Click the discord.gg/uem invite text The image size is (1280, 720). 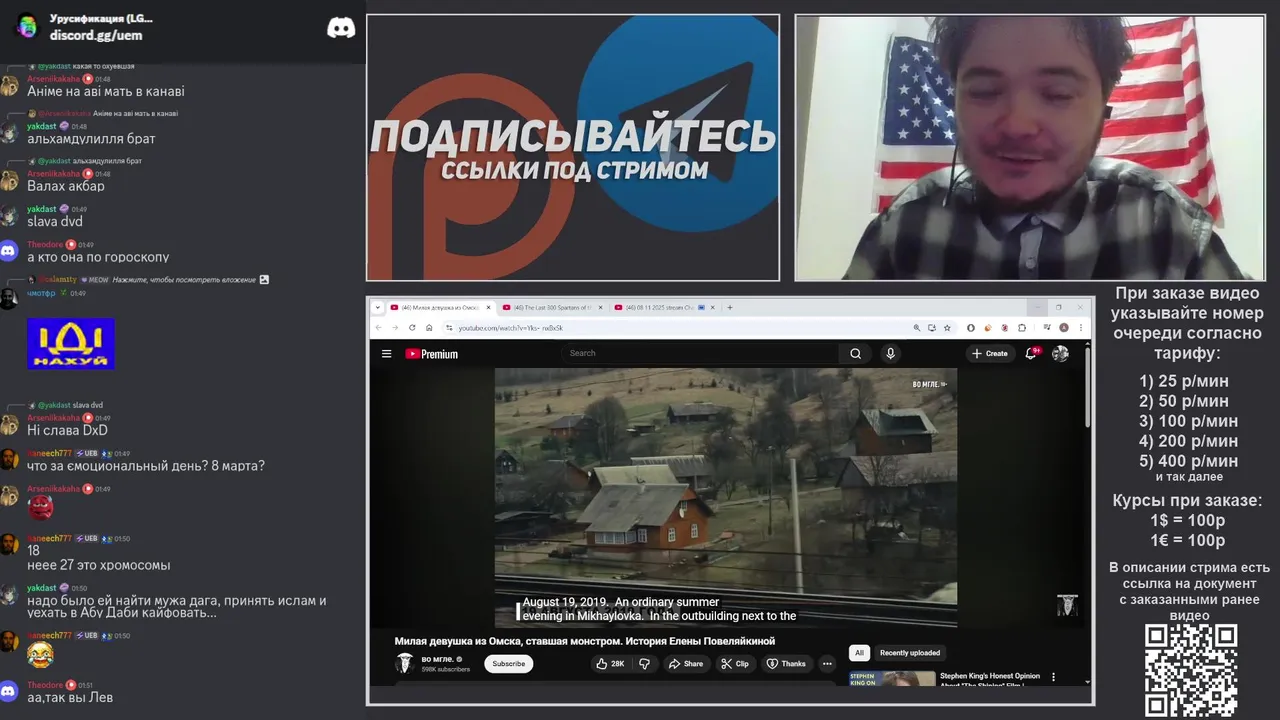pos(96,35)
